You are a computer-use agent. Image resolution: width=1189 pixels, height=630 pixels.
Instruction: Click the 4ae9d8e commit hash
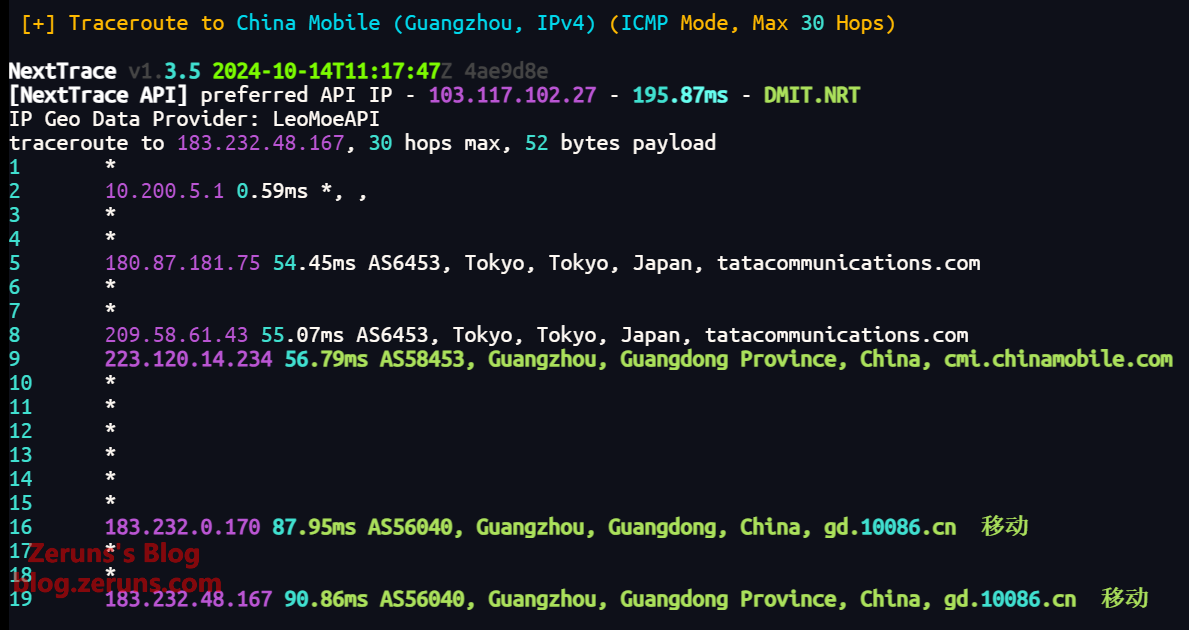[x=506, y=71]
